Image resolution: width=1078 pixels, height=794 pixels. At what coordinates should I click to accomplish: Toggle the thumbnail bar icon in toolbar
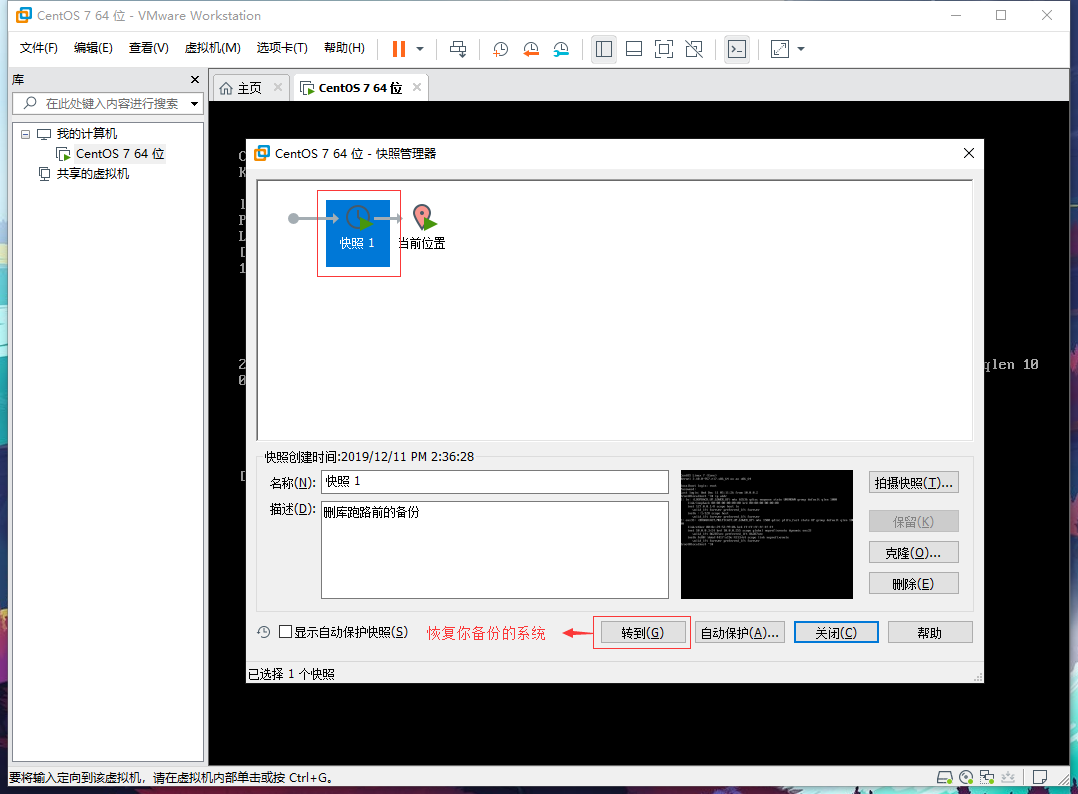[x=634, y=49]
